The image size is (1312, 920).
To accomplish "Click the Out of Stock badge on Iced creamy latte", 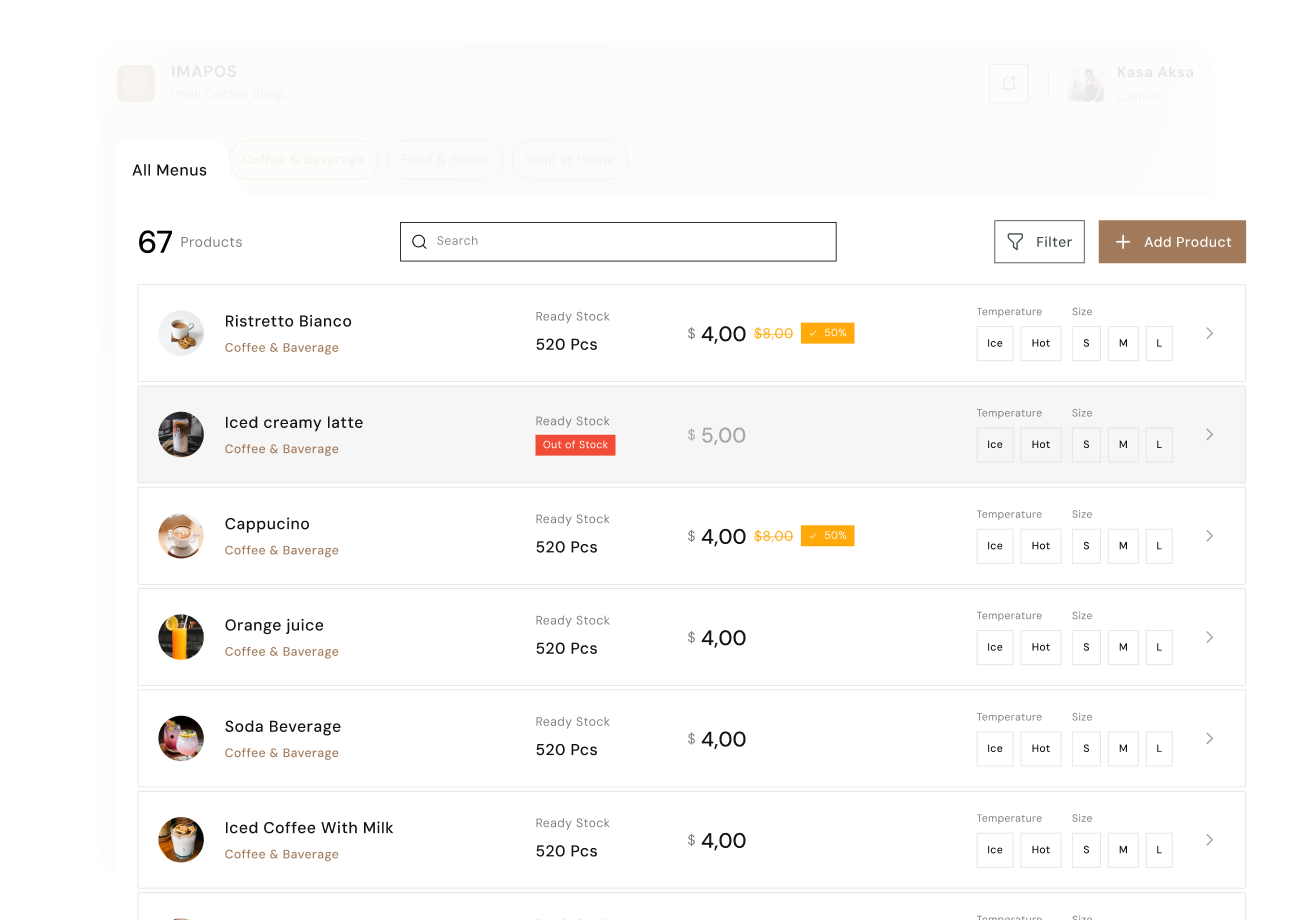I will [575, 444].
